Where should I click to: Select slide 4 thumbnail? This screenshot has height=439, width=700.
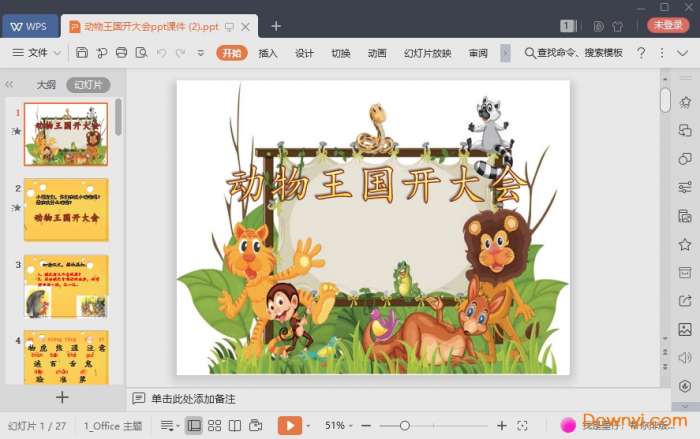pyautogui.click(x=66, y=357)
